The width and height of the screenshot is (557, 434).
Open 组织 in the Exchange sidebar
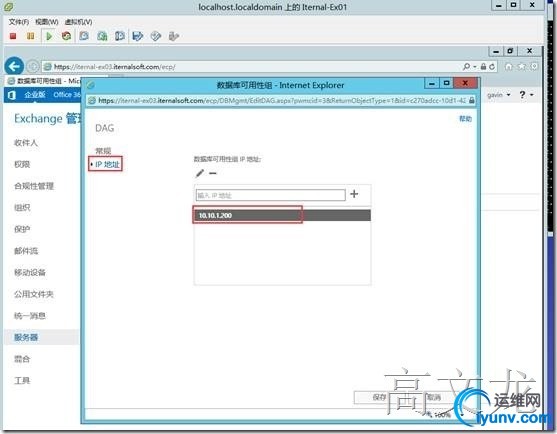(22, 207)
